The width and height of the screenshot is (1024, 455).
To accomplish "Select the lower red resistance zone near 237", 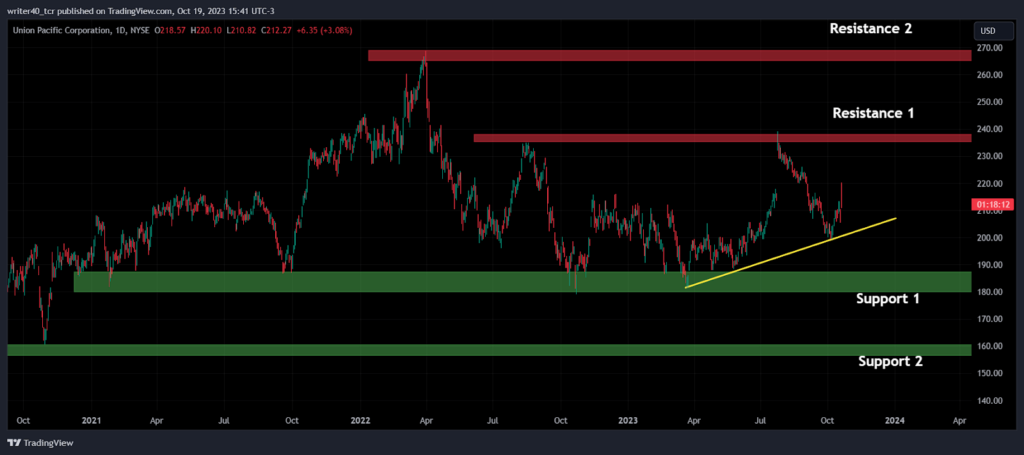I will tap(722, 138).
